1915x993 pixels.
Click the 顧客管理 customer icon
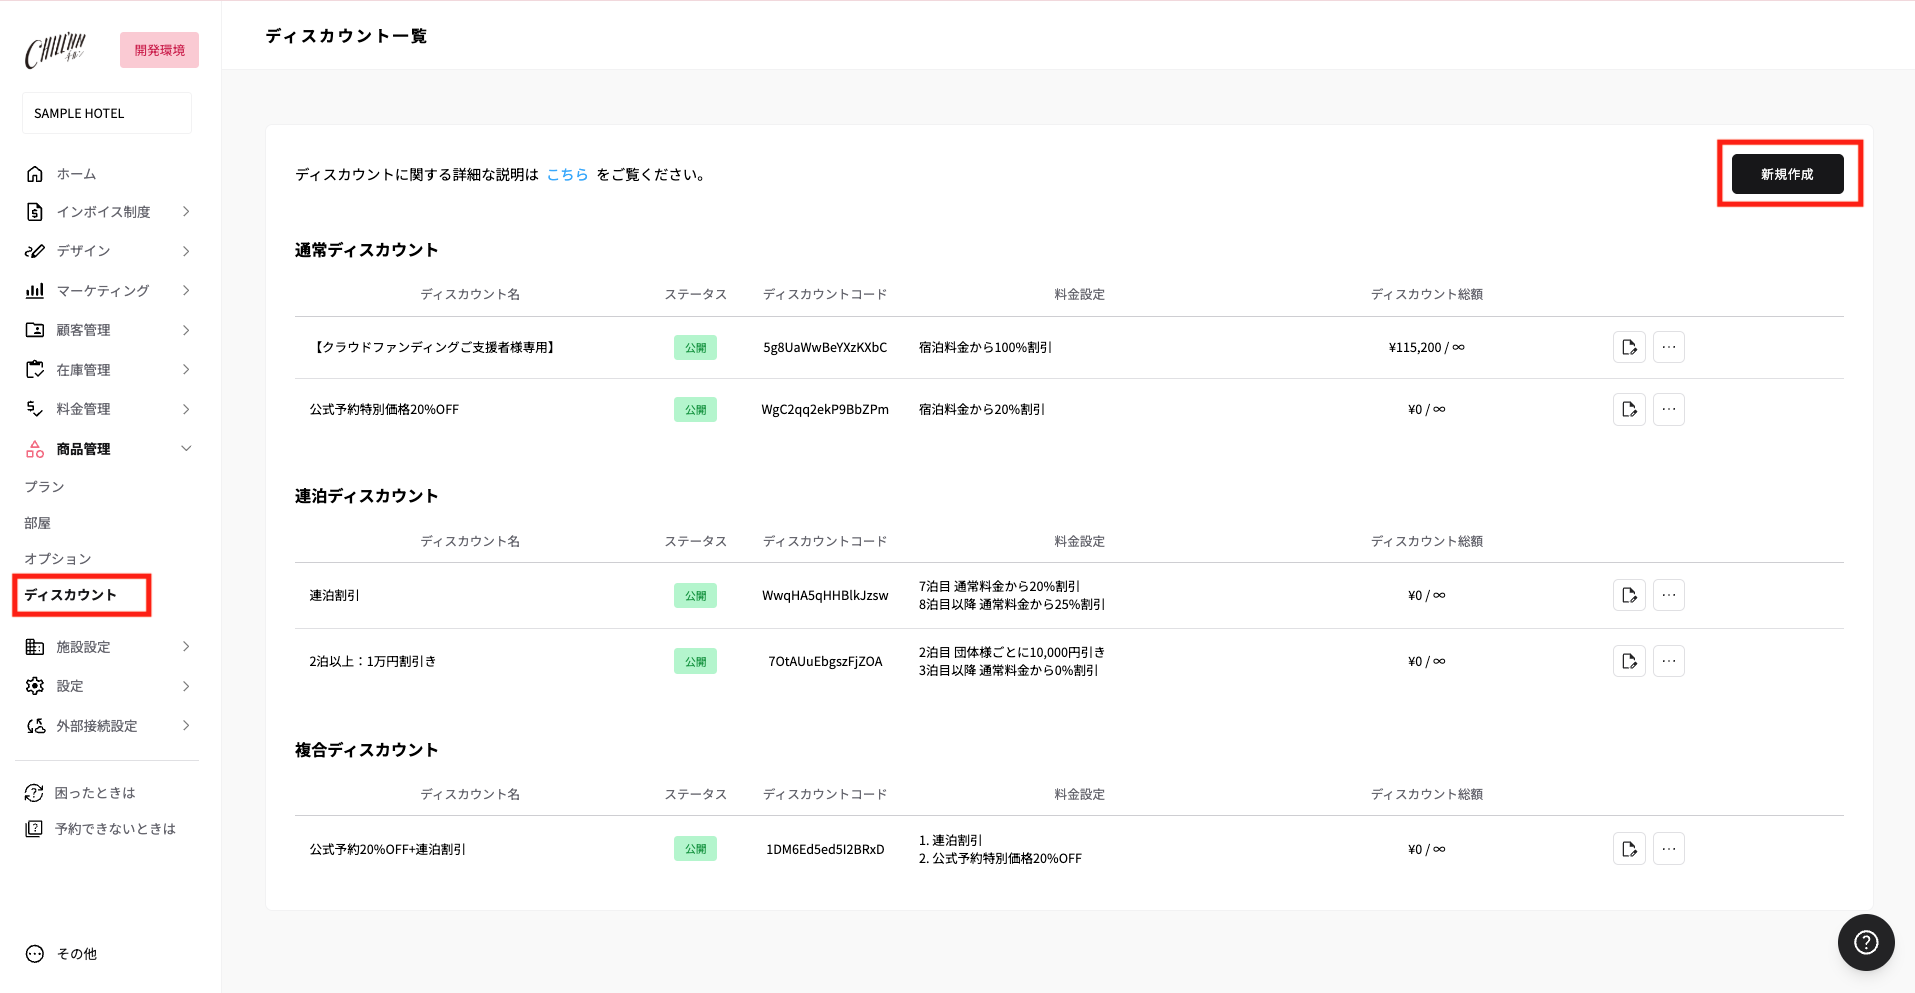click(x=35, y=330)
